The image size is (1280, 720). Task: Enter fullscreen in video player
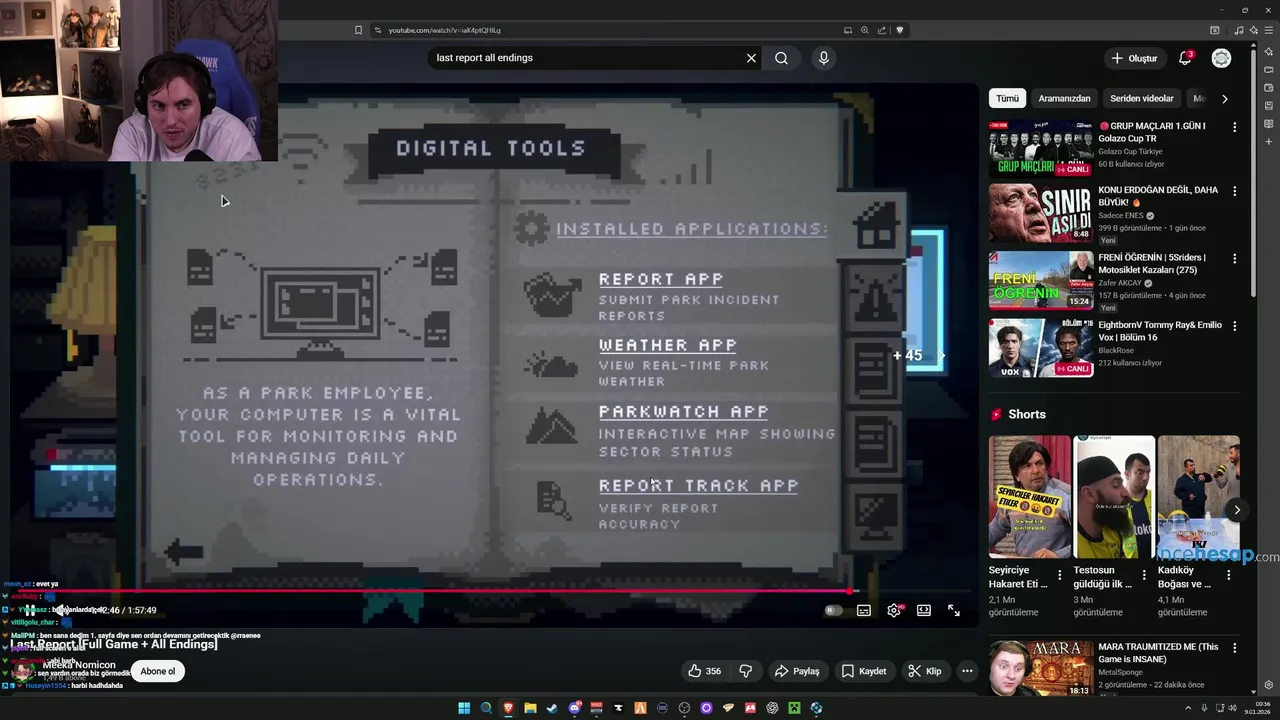(x=954, y=610)
